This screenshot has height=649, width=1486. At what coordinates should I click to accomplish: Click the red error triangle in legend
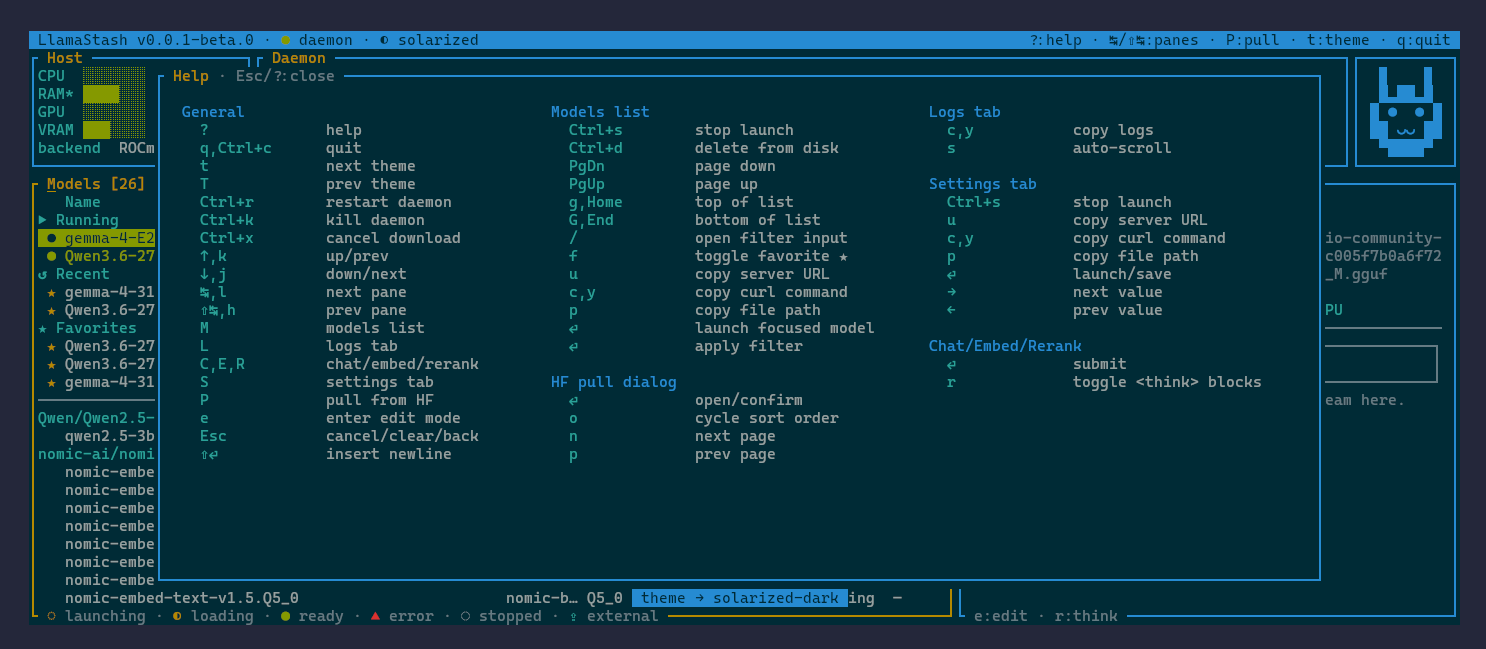(x=375, y=616)
